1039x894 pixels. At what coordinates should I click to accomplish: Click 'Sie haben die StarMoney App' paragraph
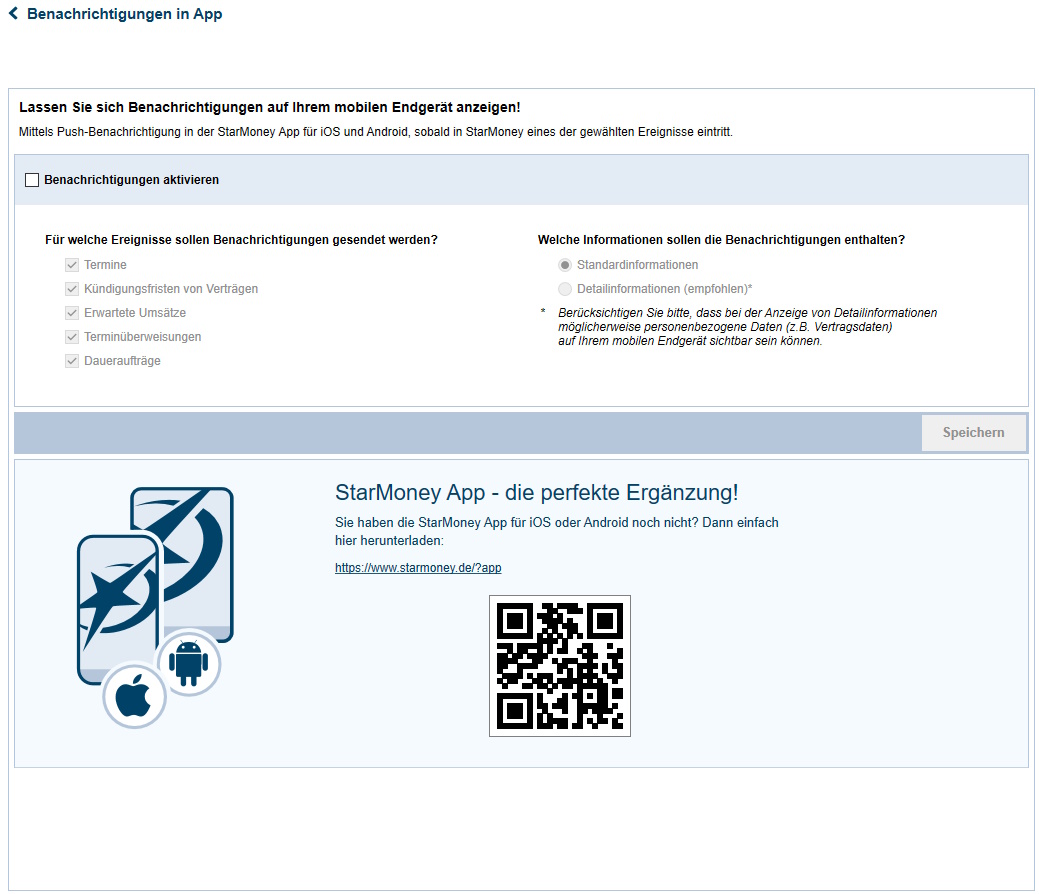(557, 531)
